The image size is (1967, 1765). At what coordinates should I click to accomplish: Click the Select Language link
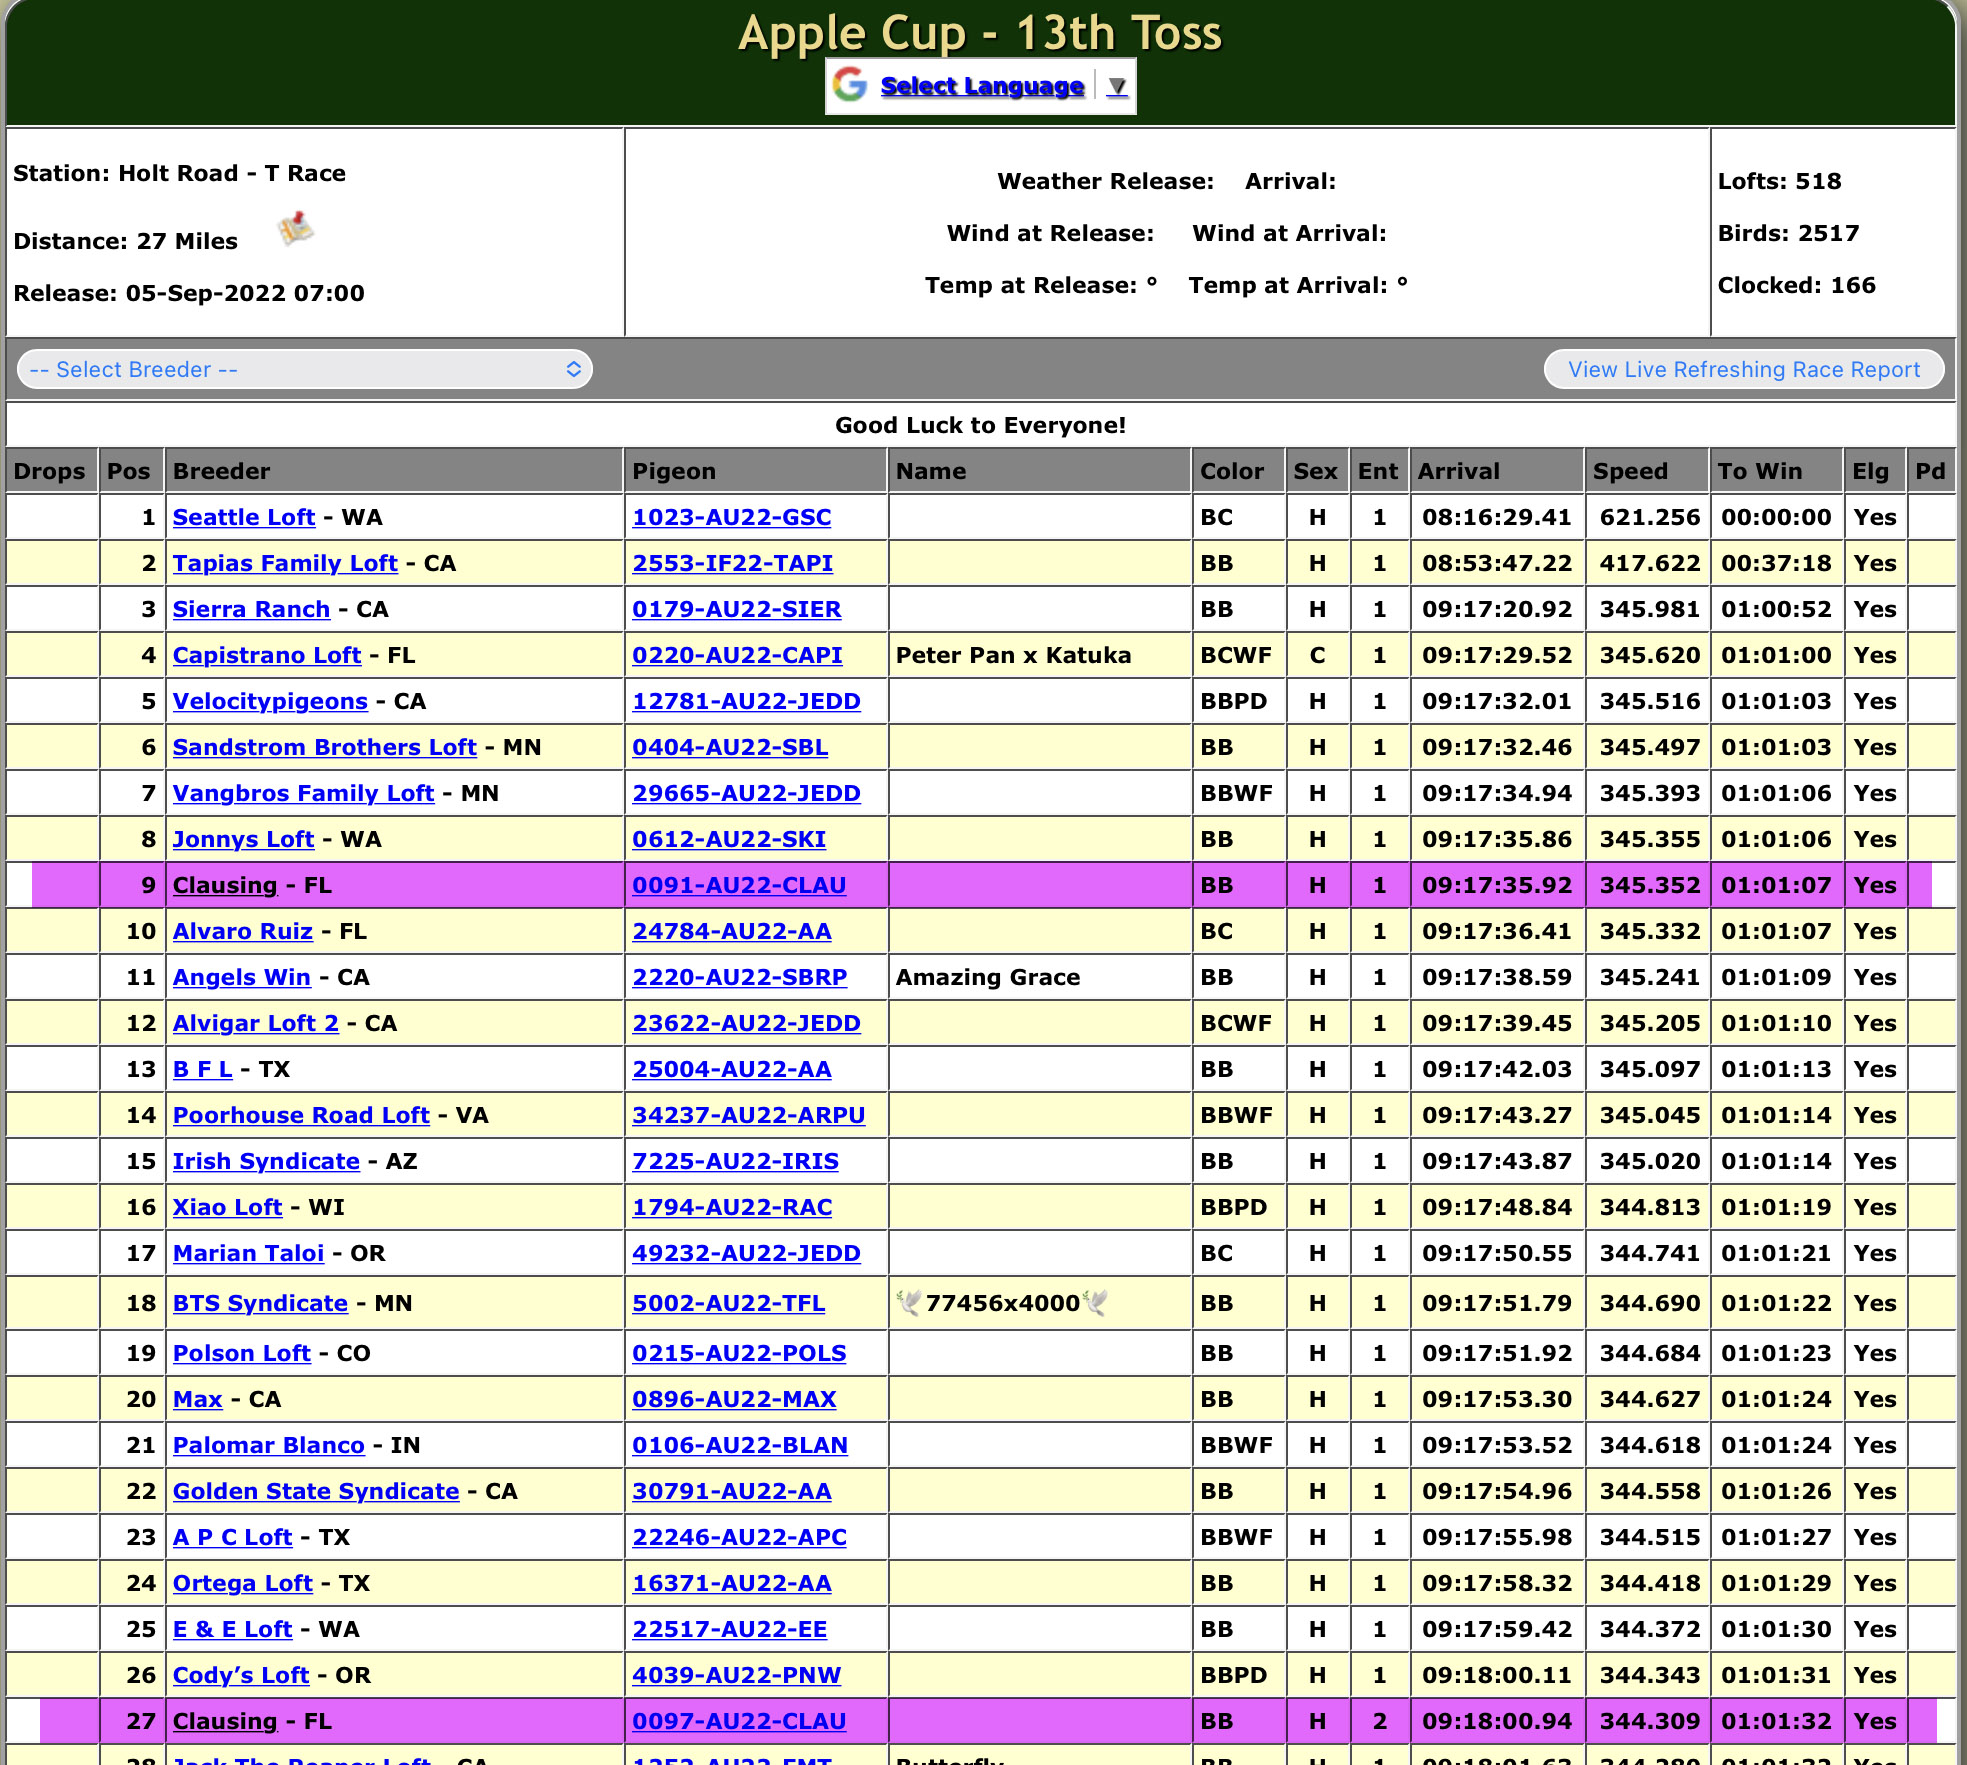[981, 87]
